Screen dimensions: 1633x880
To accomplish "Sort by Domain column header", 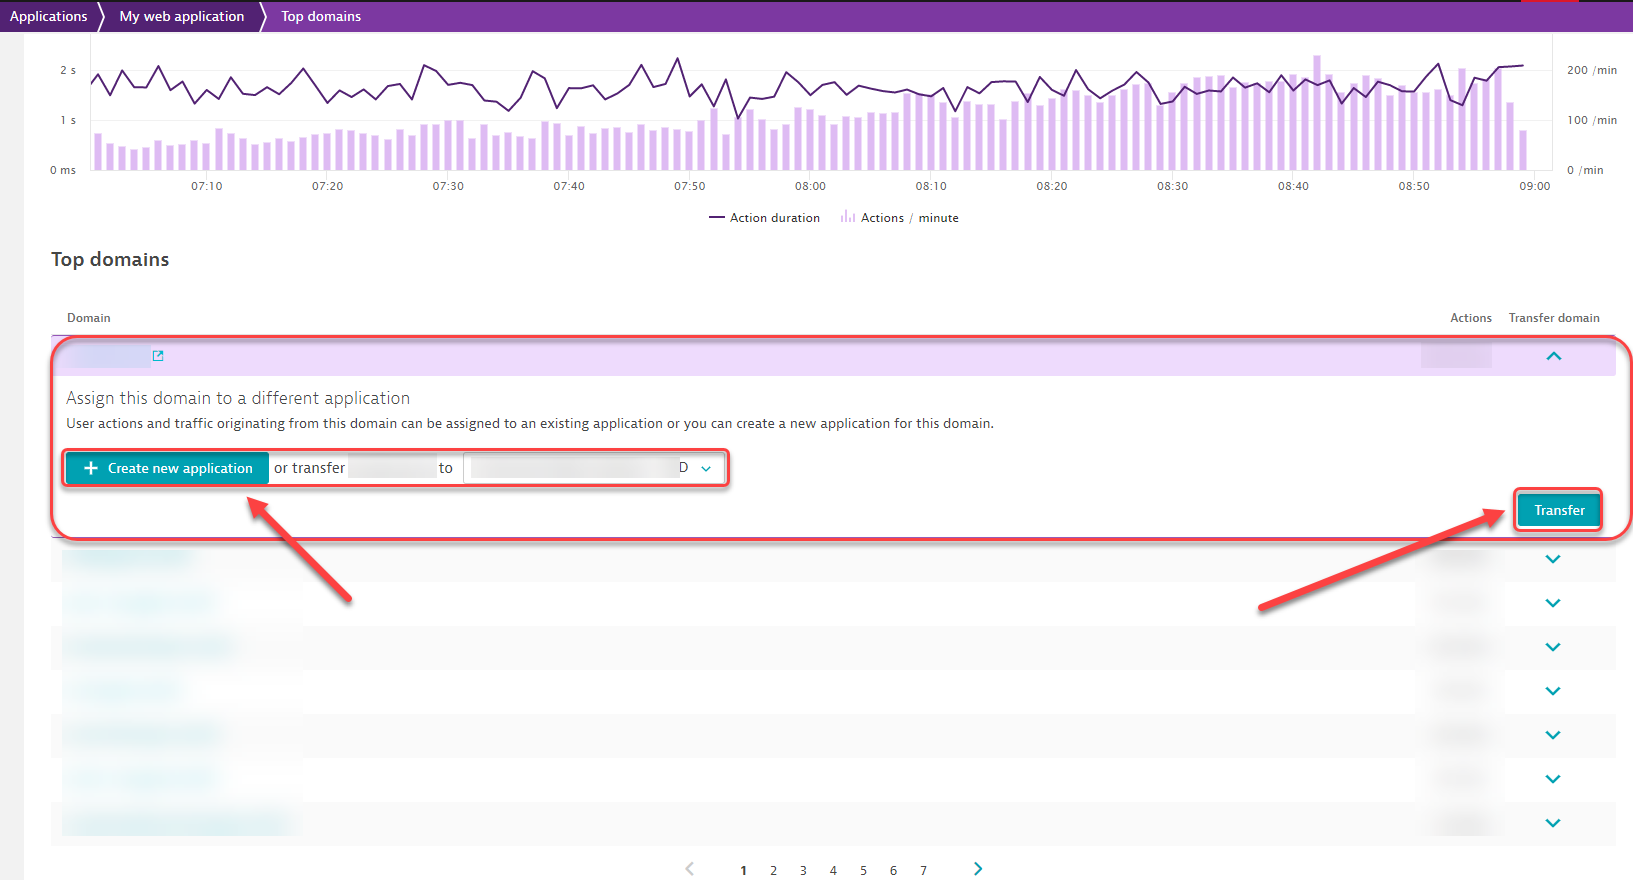I will click(x=89, y=318).
